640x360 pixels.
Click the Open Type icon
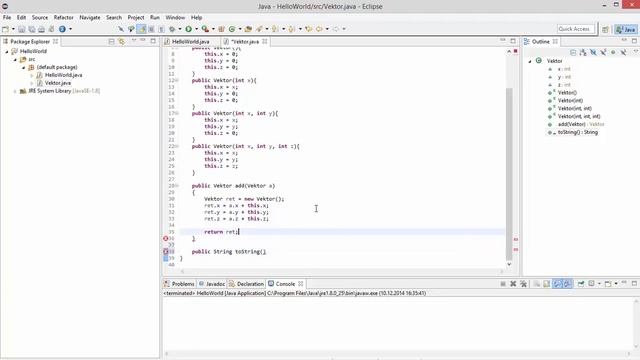248,29
